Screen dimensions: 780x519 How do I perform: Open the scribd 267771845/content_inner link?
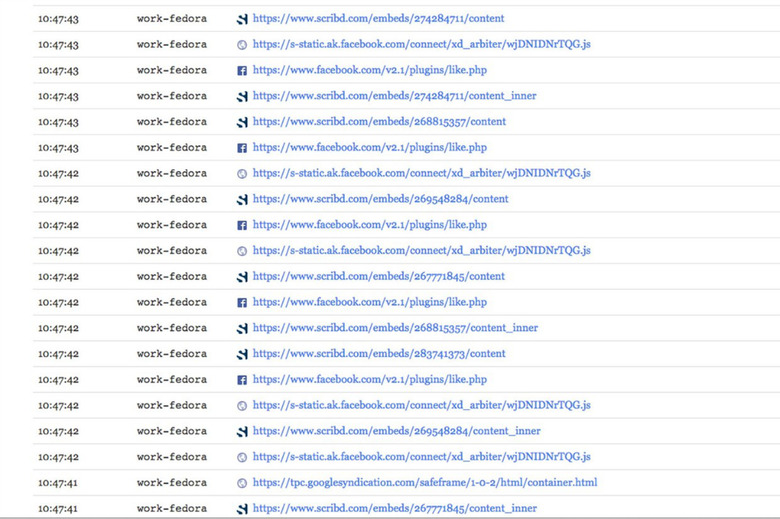(x=395, y=508)
